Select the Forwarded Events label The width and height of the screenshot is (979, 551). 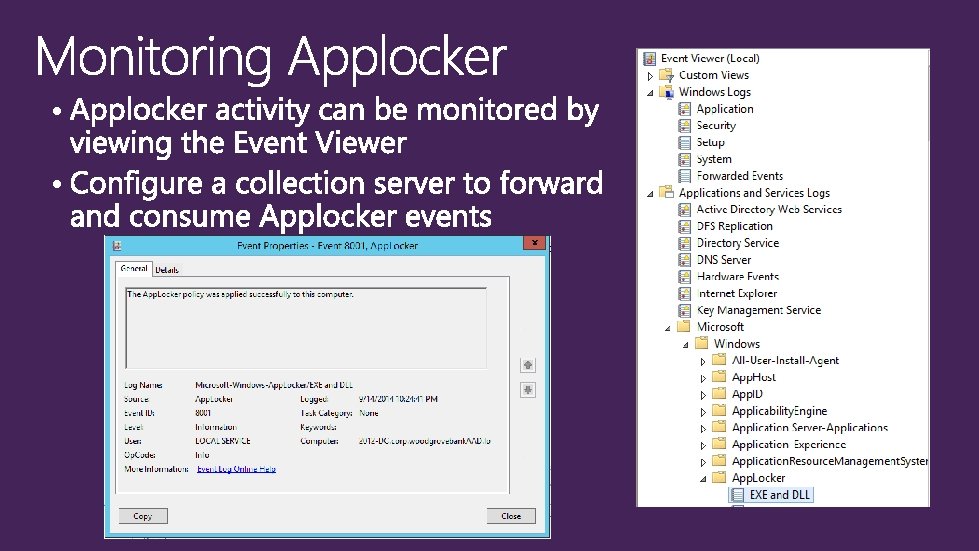(740, 176)
